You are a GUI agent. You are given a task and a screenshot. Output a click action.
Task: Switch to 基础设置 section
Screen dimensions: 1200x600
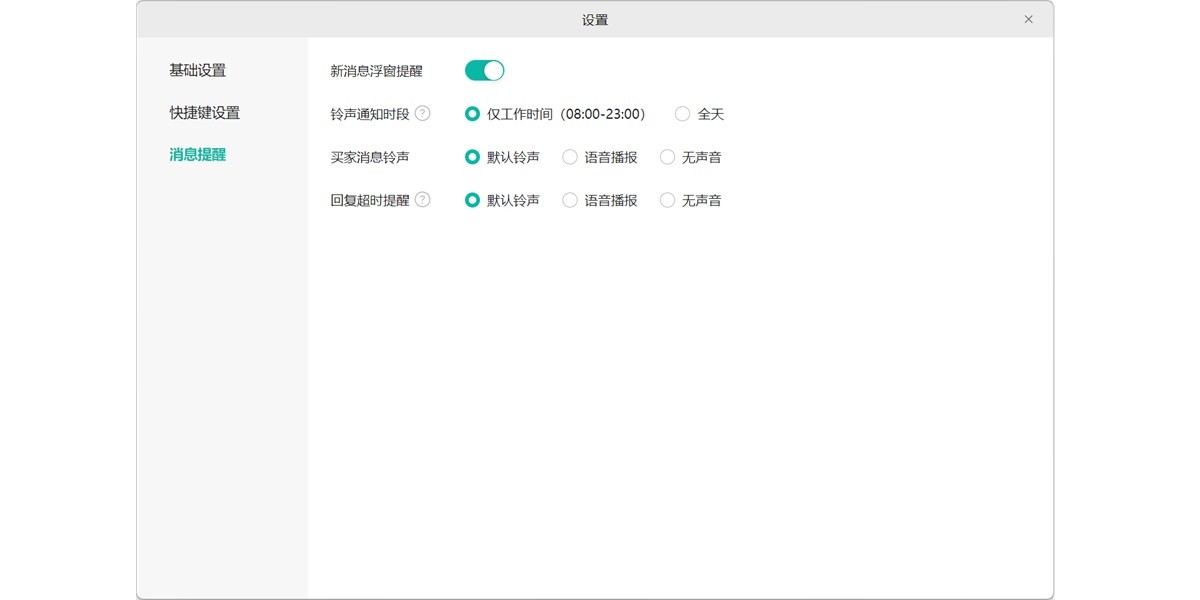[x=197, y=70]
